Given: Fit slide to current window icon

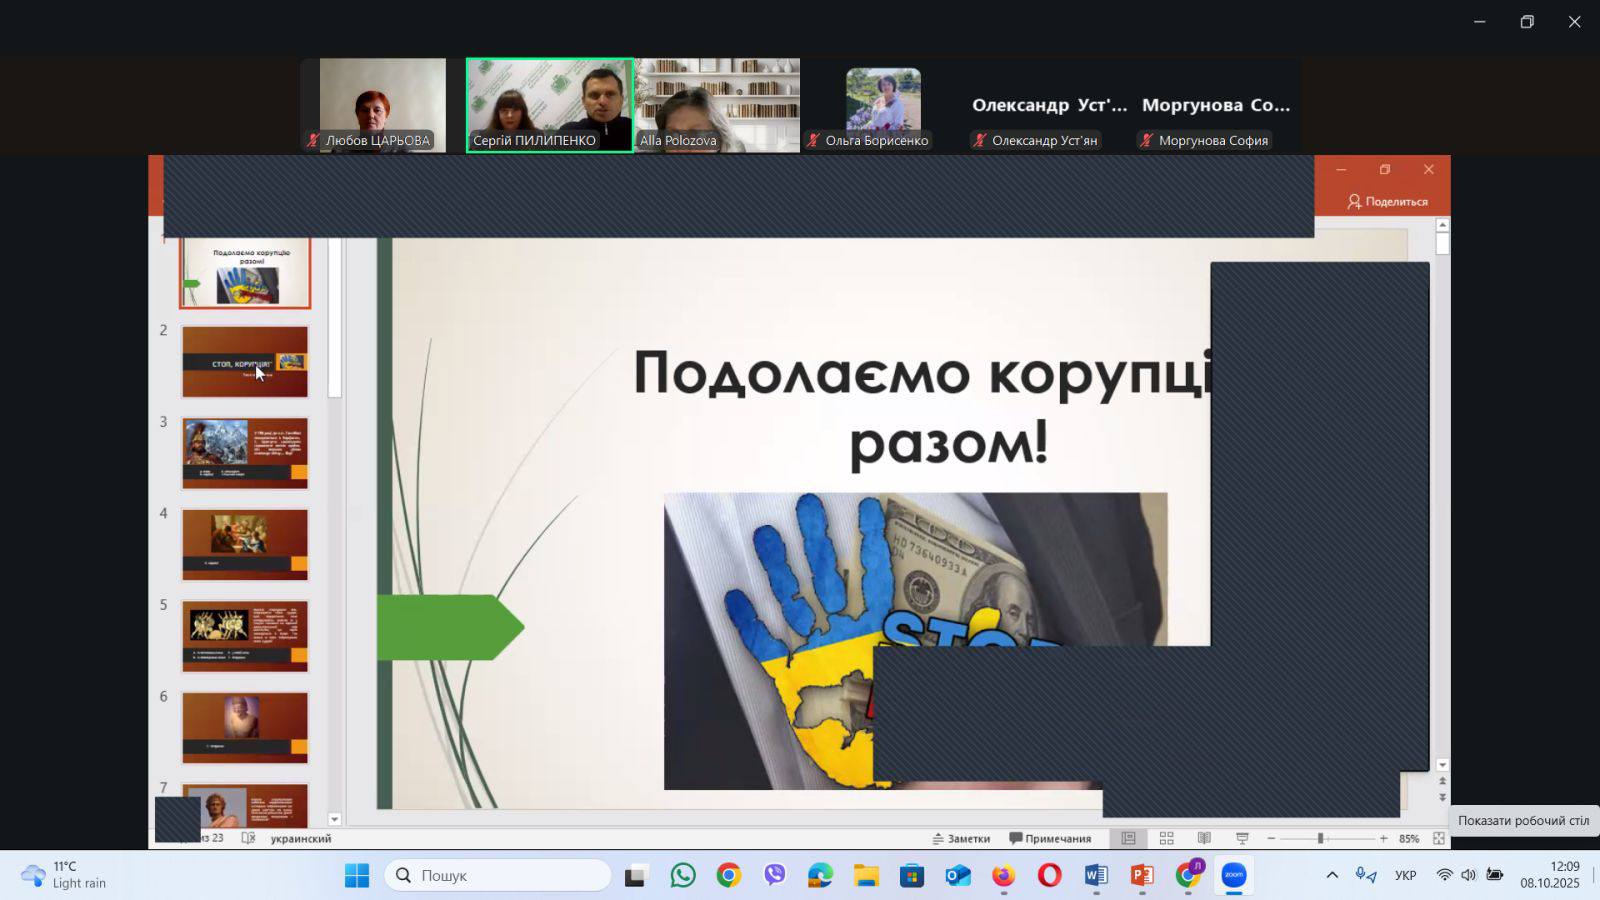Looking at the screenshot, I should pos(1438,838).
